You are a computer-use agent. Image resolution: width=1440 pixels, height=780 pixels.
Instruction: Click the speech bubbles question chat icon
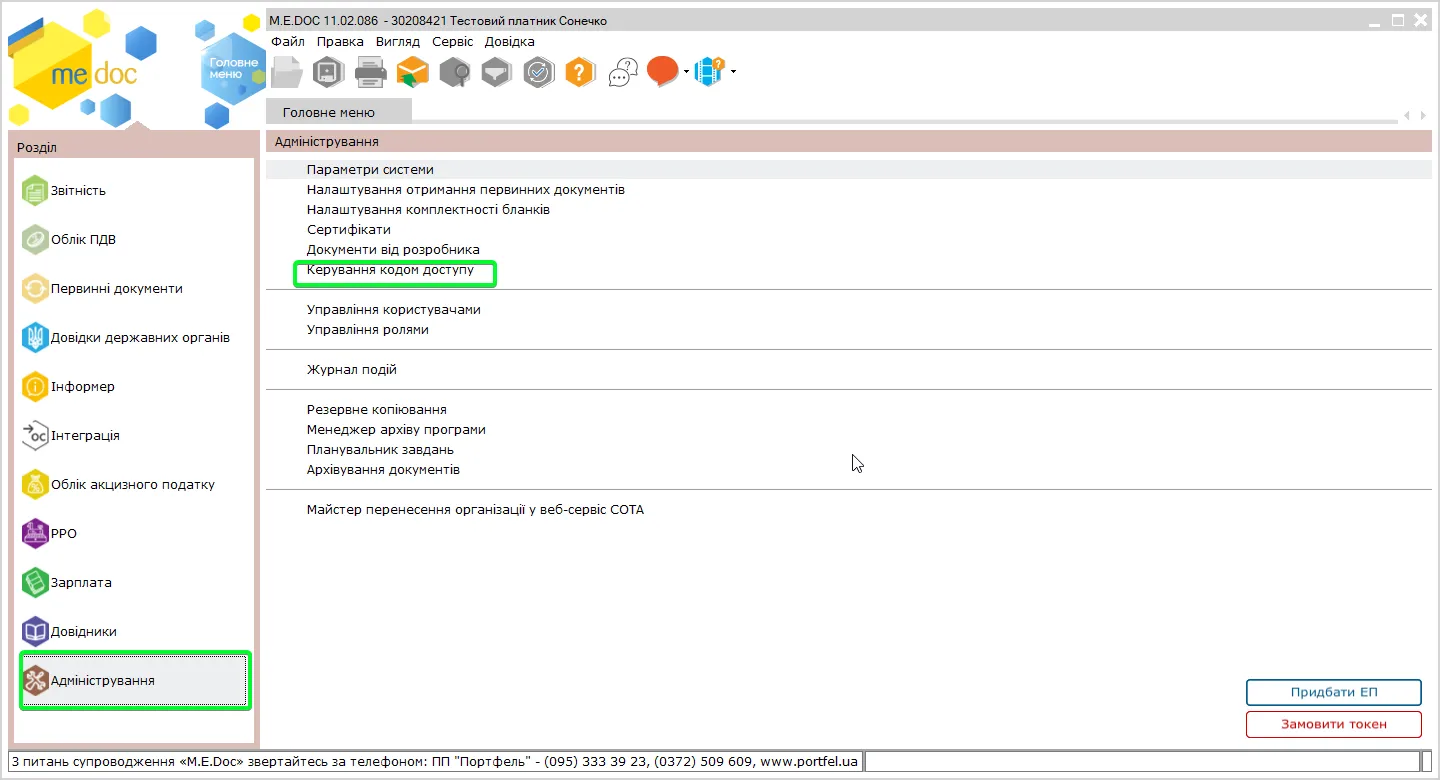(623, 72)
